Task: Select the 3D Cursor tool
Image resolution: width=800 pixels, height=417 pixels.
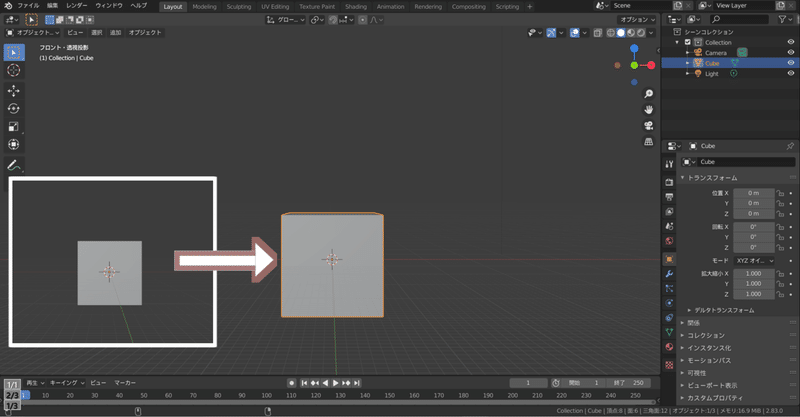Action: (14, 70)
